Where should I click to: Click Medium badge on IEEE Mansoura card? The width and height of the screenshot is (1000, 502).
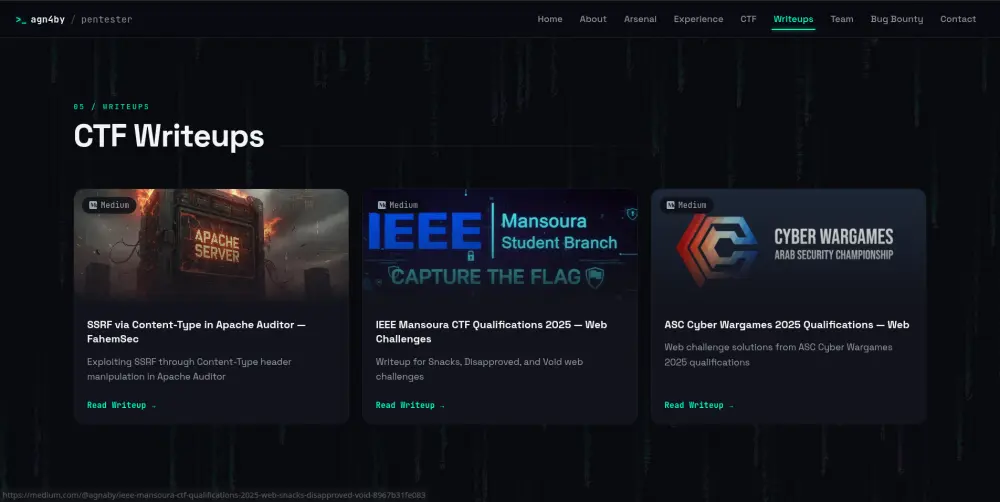398,205
